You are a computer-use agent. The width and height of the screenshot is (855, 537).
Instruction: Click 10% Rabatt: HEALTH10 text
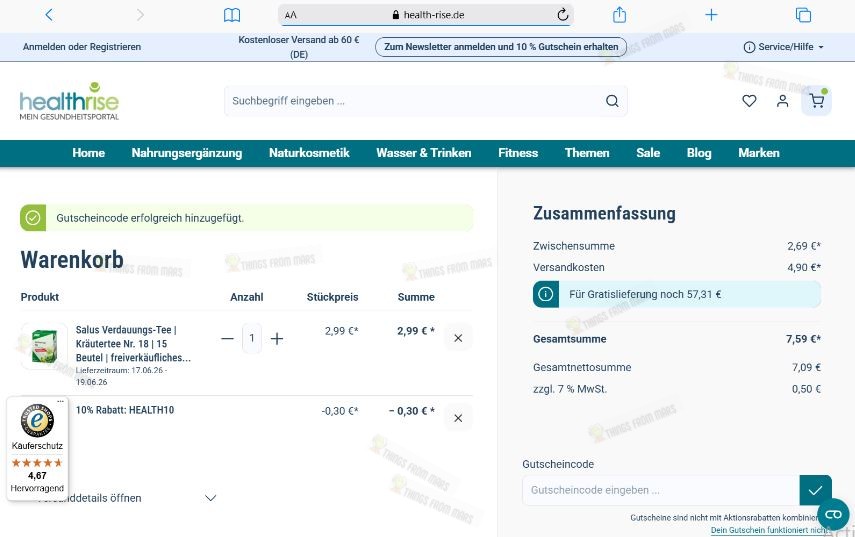point(125,410)
